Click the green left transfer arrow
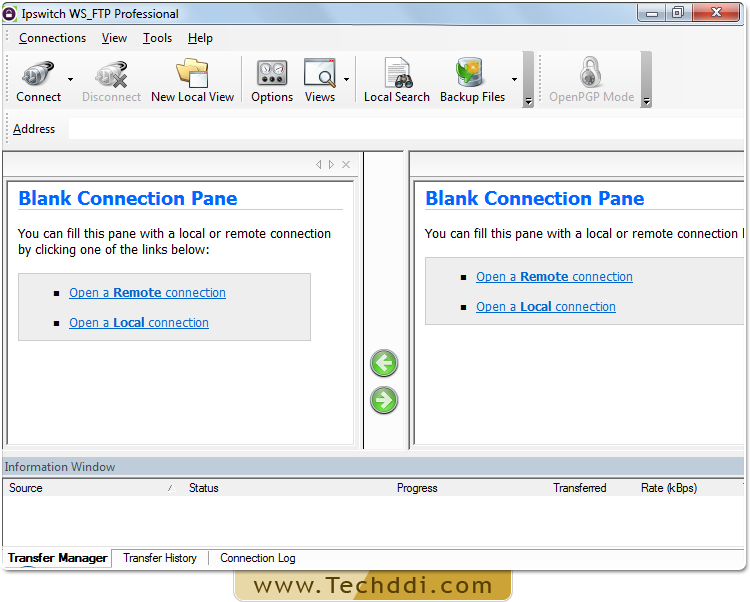The height and width of the screenshot is (602, 750). (384, 363)
